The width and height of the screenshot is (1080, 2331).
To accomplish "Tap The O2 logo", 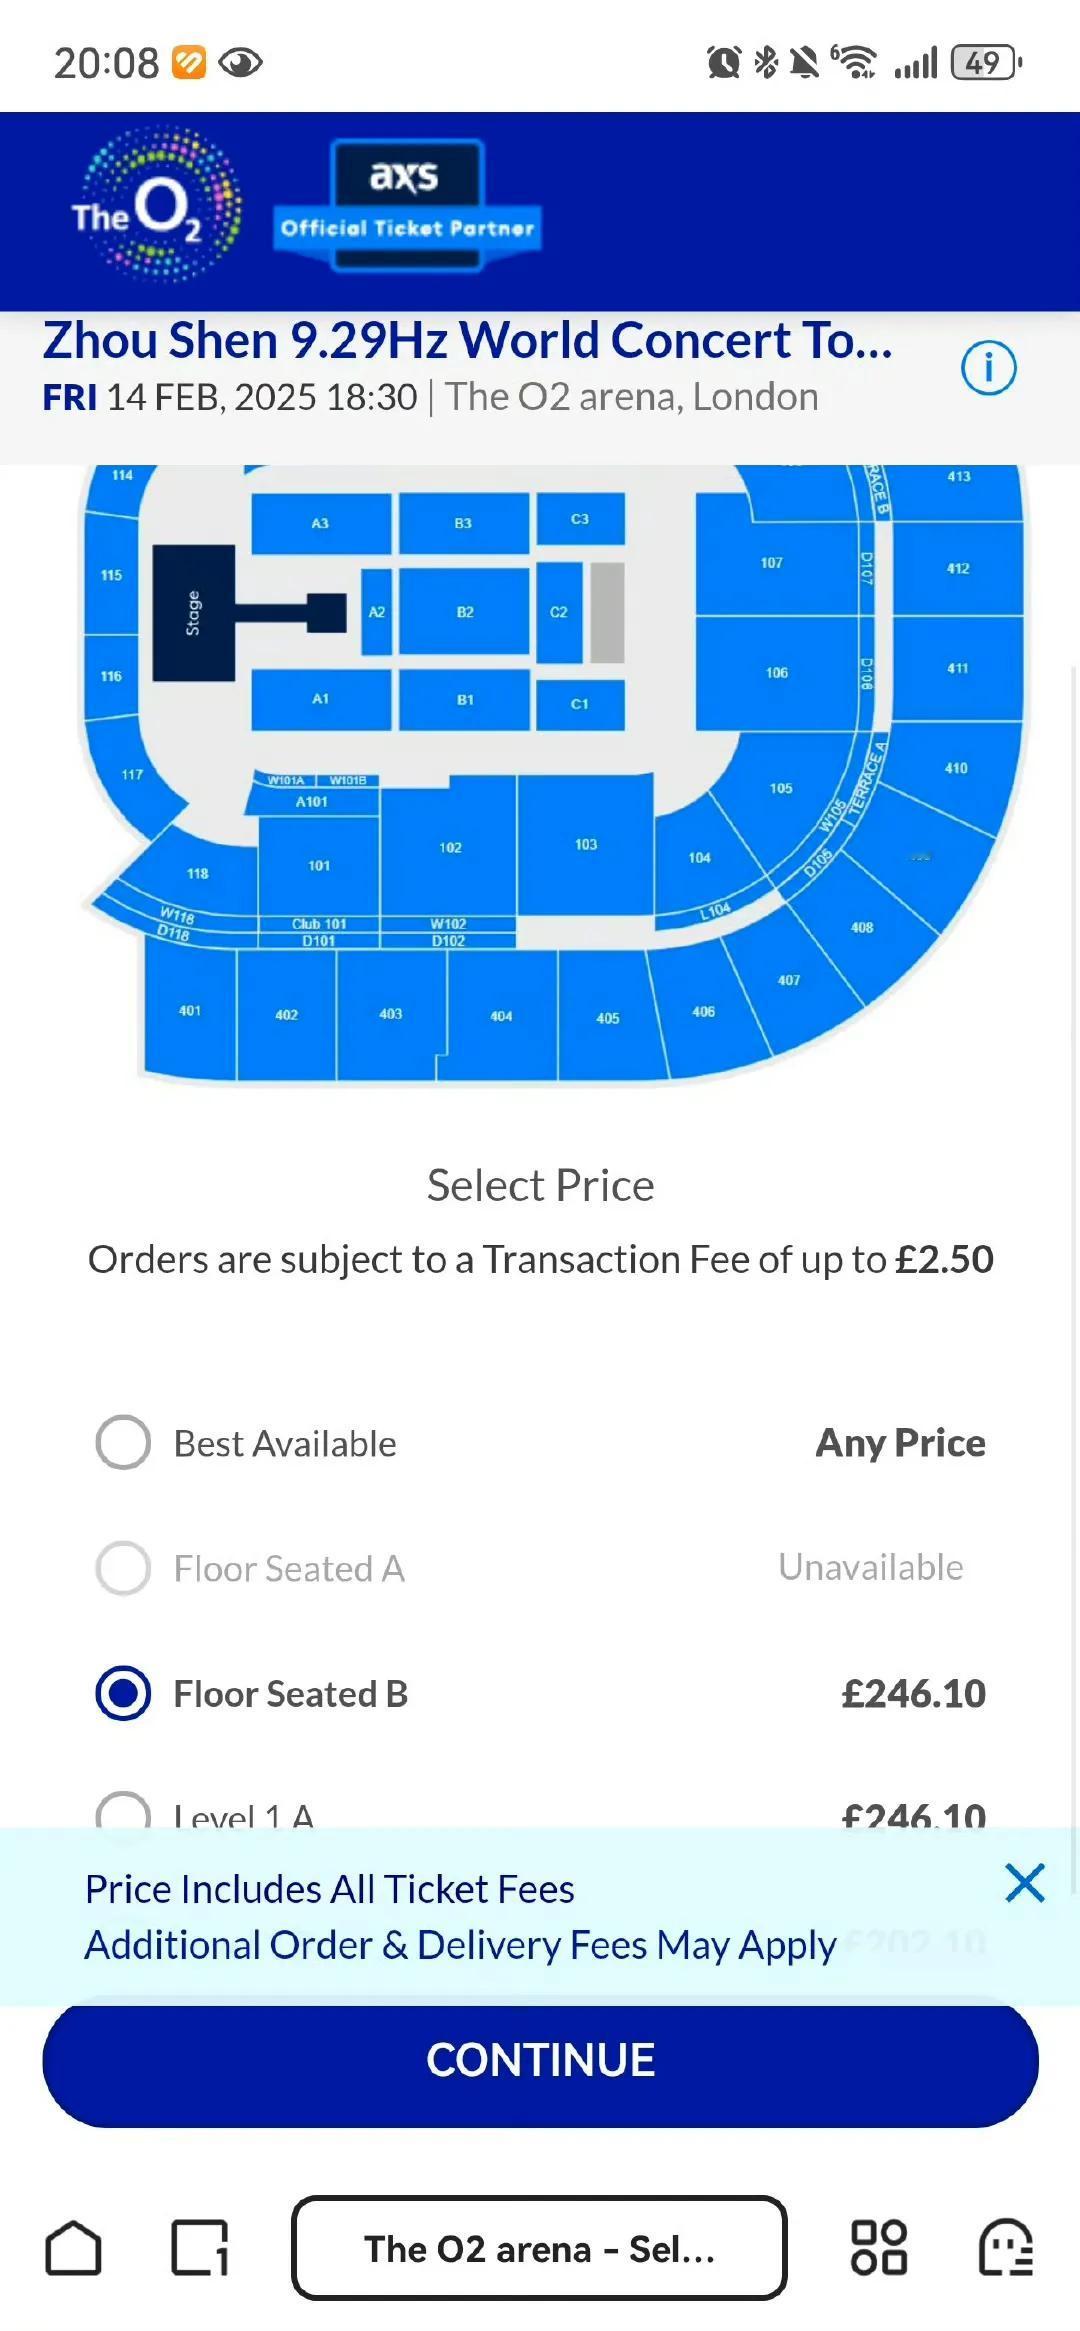I will [157, 205].
